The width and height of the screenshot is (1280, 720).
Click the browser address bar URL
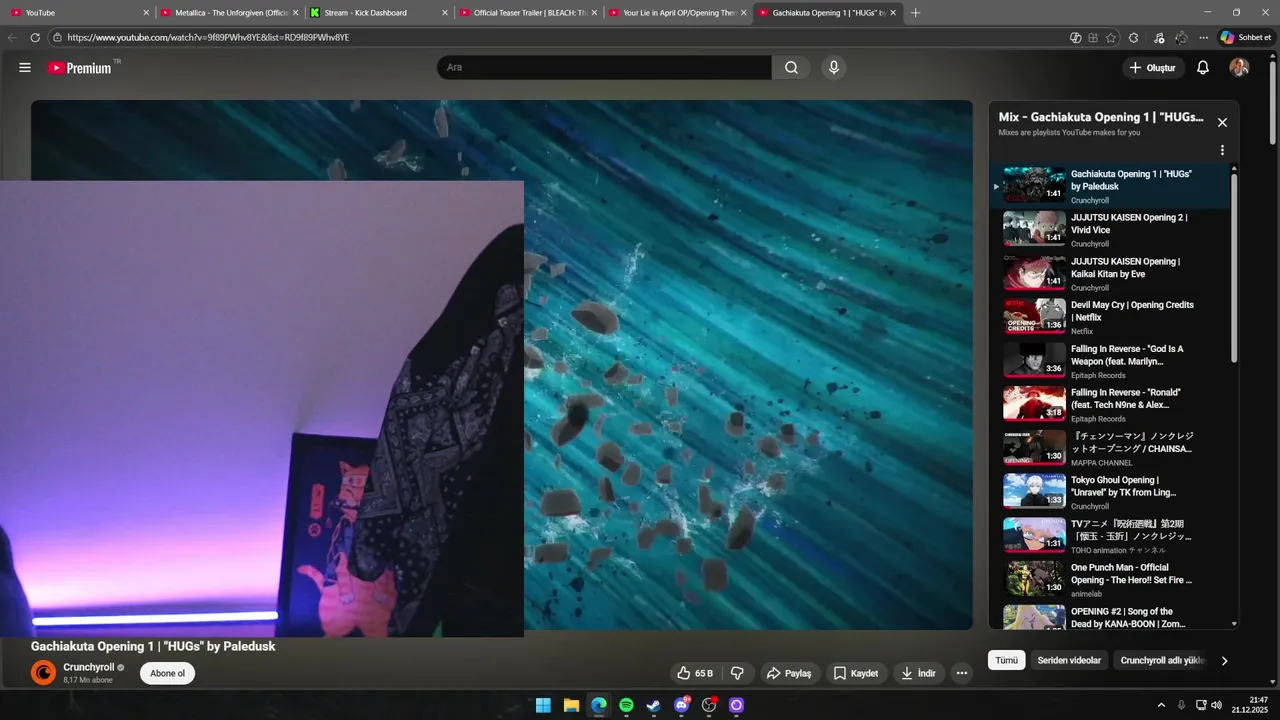pos(208,38)
